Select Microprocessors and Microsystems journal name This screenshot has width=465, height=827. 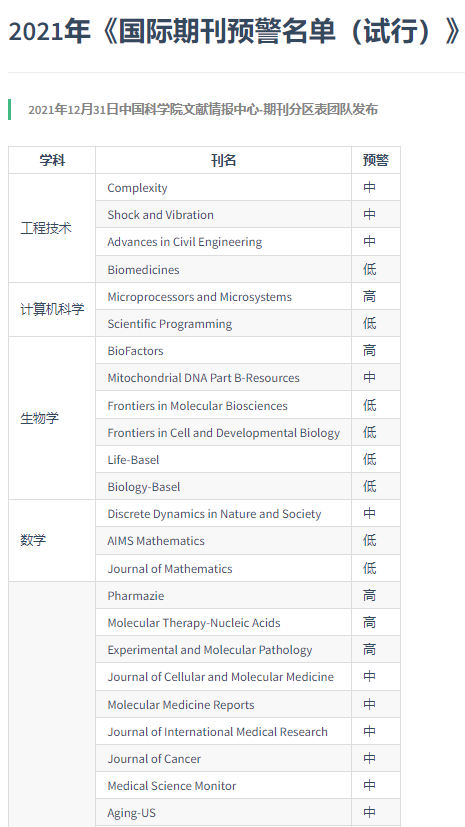coord(199,297)
